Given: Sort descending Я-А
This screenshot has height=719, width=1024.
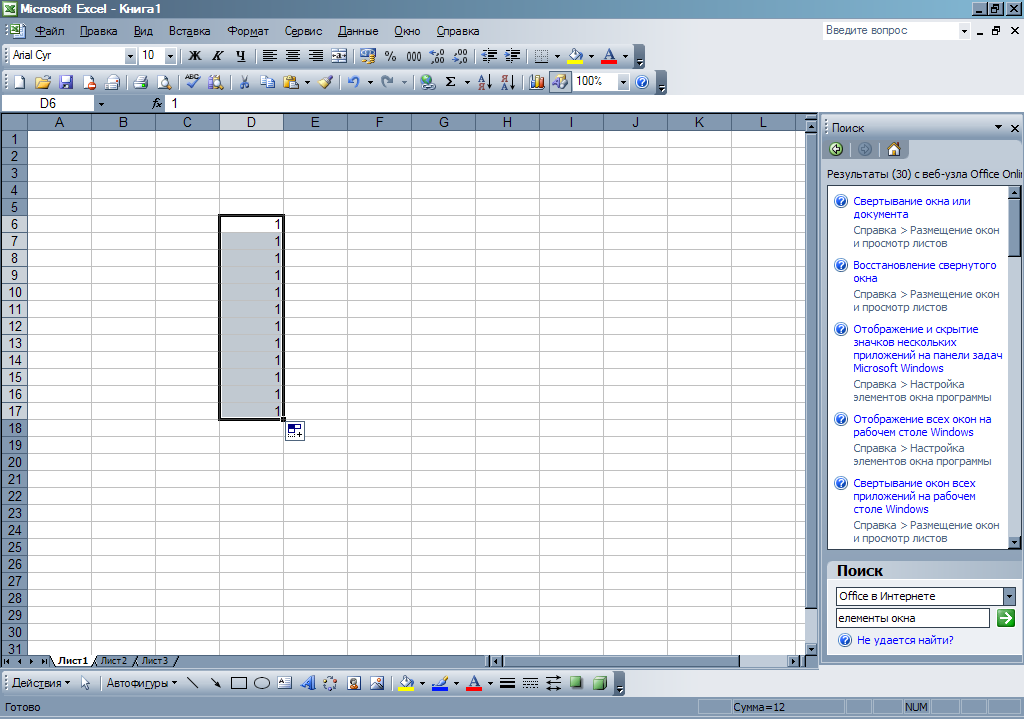Looking at the screenshot, I should coord(508,82).
